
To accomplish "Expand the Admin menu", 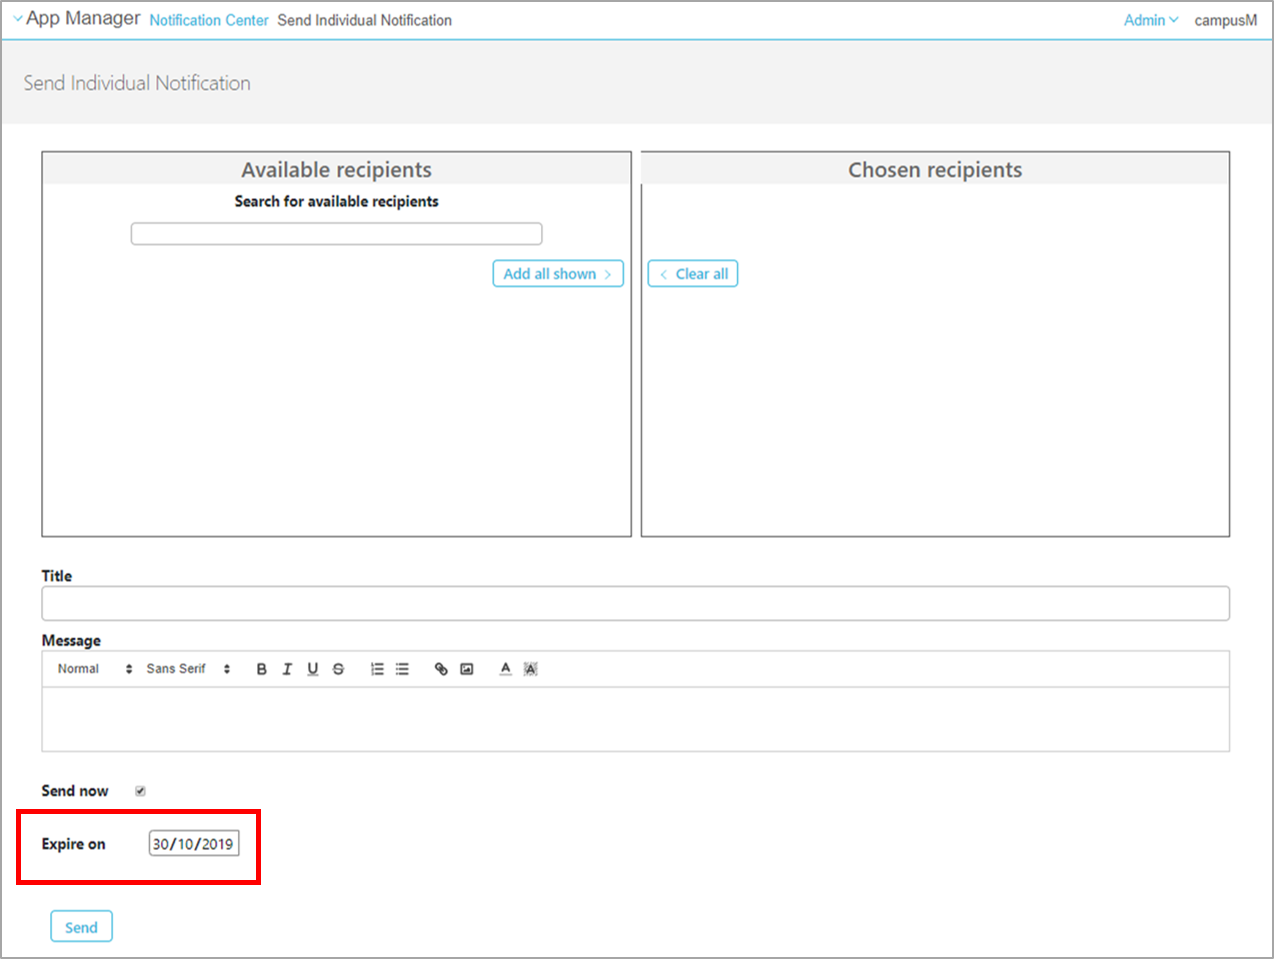I will pos(1151,20).
